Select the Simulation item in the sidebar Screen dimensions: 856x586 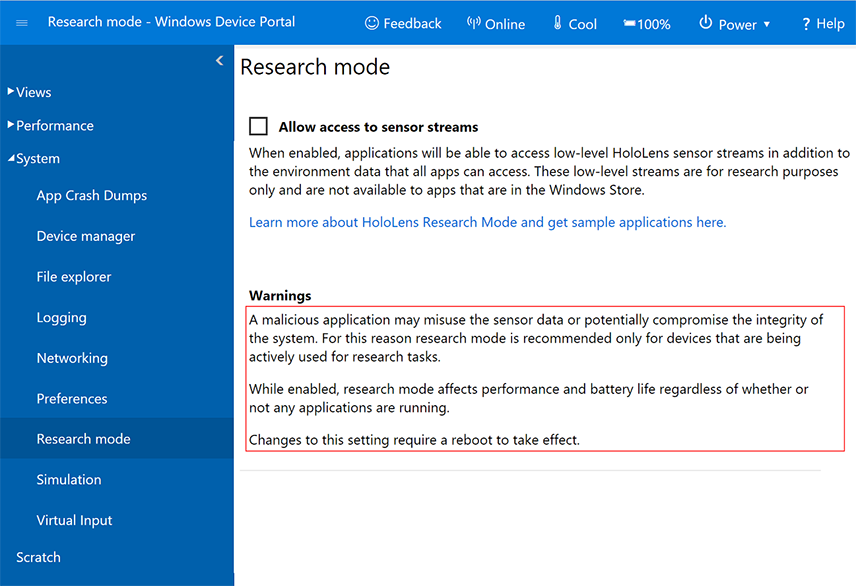coord(69,479)
